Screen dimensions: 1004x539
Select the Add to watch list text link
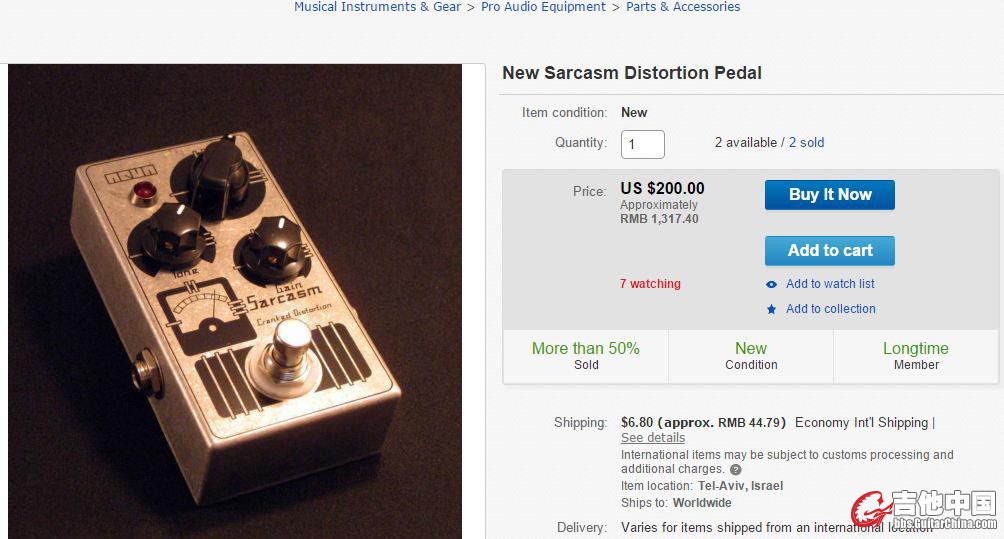830,284
